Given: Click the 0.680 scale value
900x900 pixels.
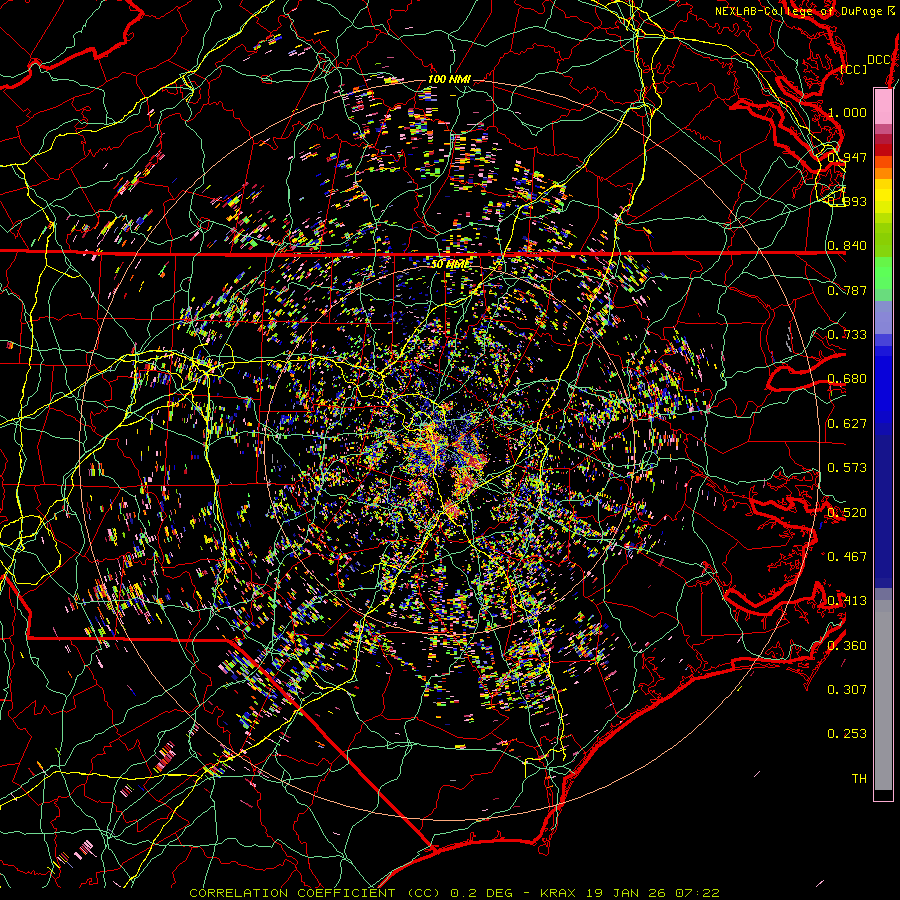Looking at the screenshot, I should [x=847, y=379].
